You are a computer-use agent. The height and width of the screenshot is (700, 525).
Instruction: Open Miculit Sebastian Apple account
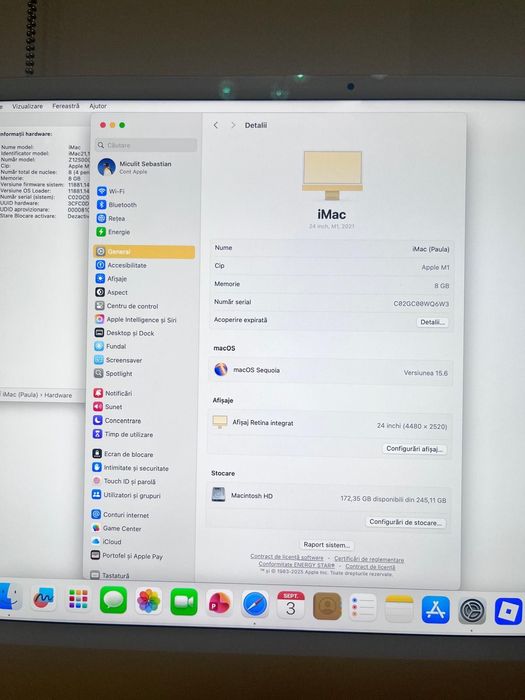click(135, 167)
